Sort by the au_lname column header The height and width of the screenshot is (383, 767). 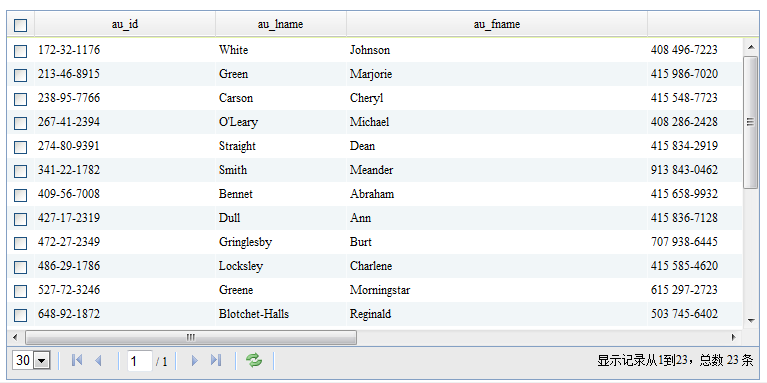click(x=281, y=24)
